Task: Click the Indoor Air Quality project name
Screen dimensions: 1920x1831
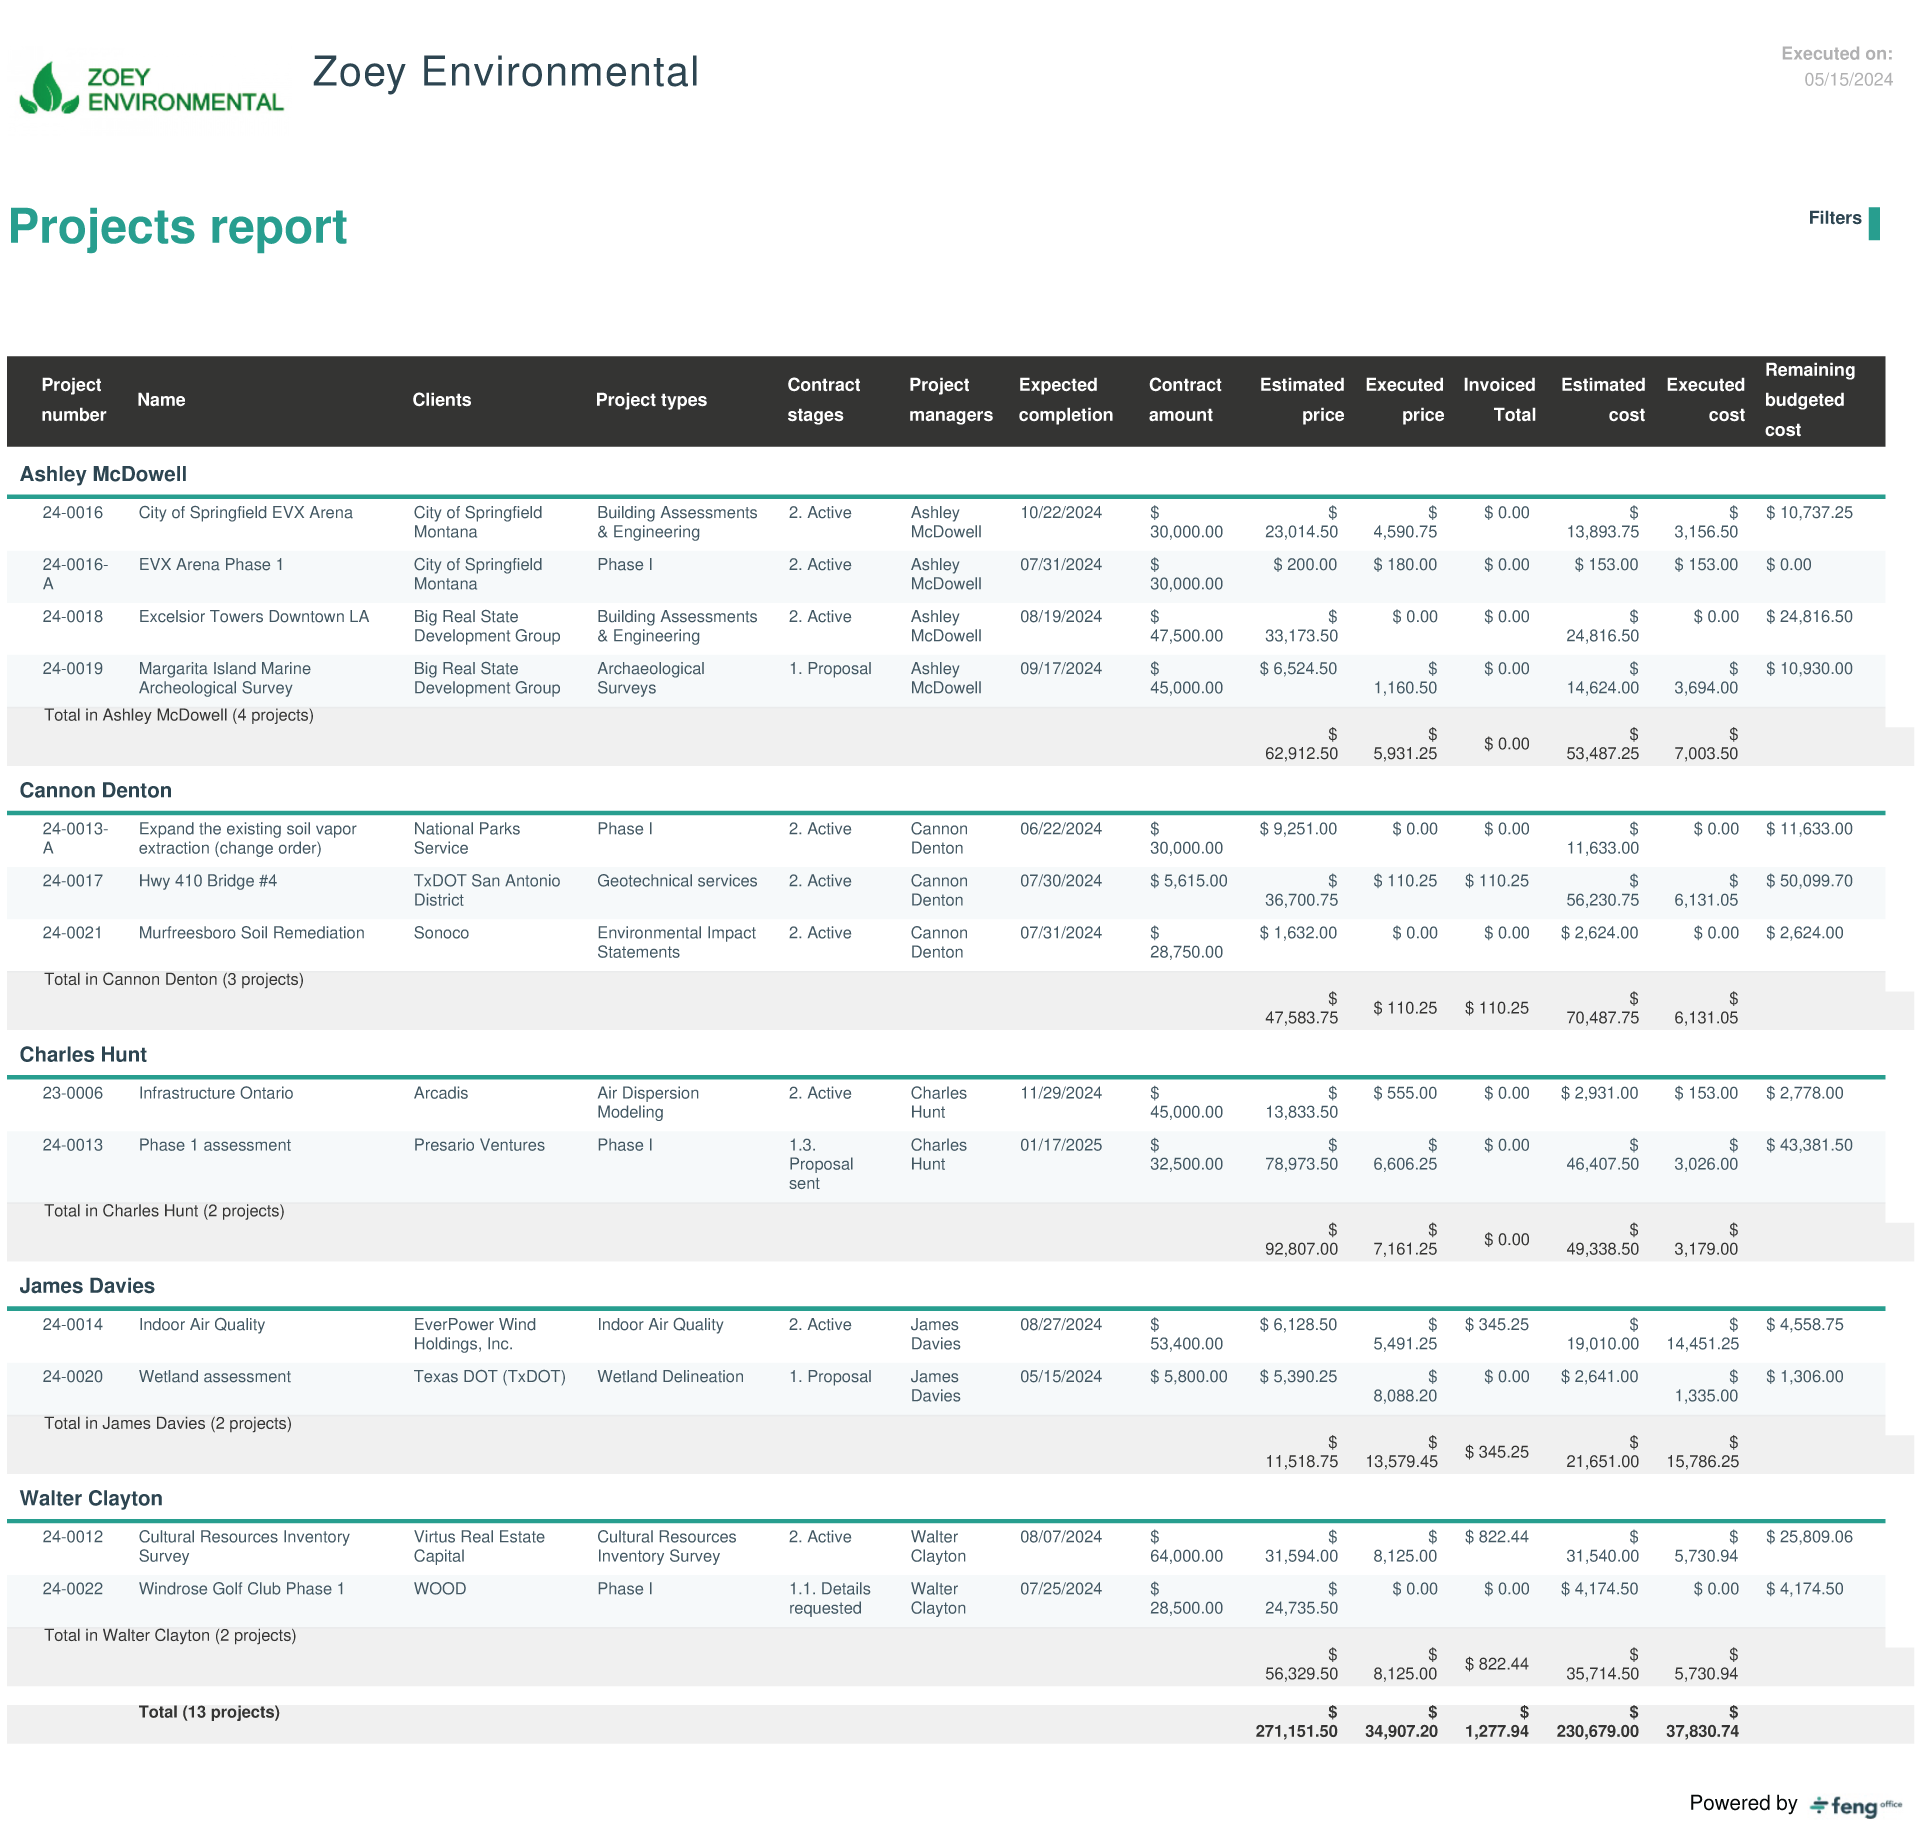Action: click(201, 1325)
